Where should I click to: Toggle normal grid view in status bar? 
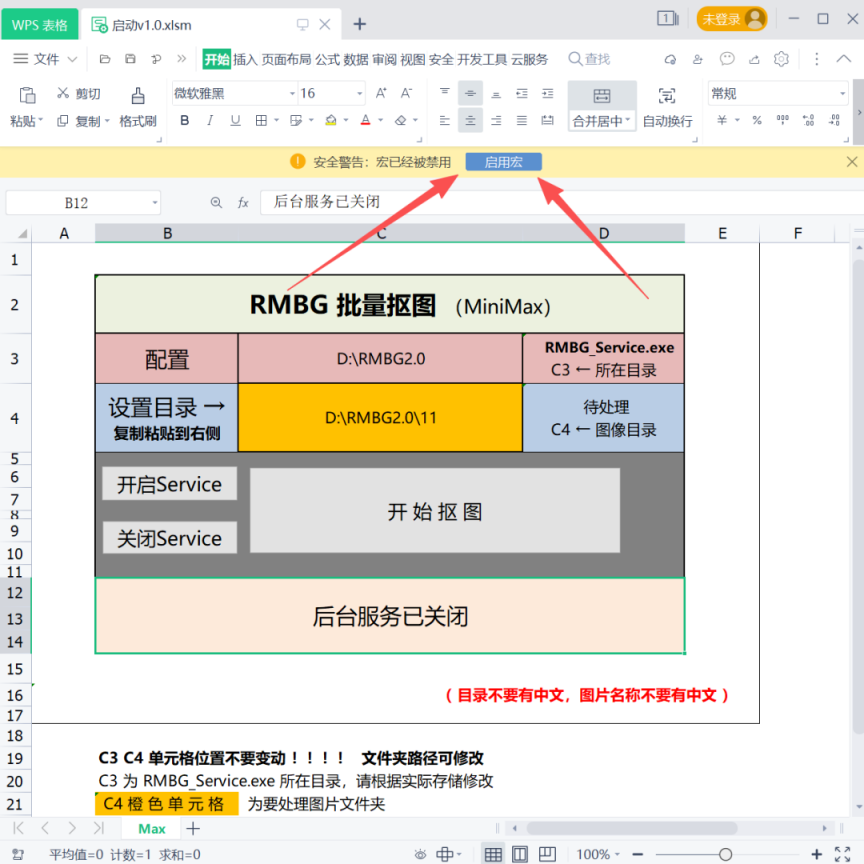[x=493, y=854]
